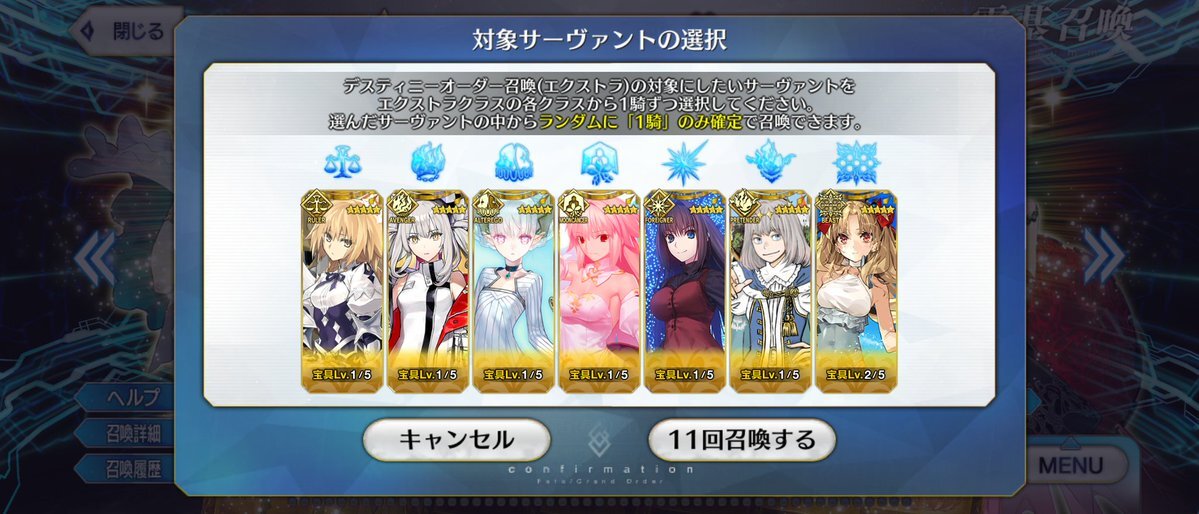Open the ヘルプ side menu item
The image size is (1199, 514).
[x=130, y=398]
